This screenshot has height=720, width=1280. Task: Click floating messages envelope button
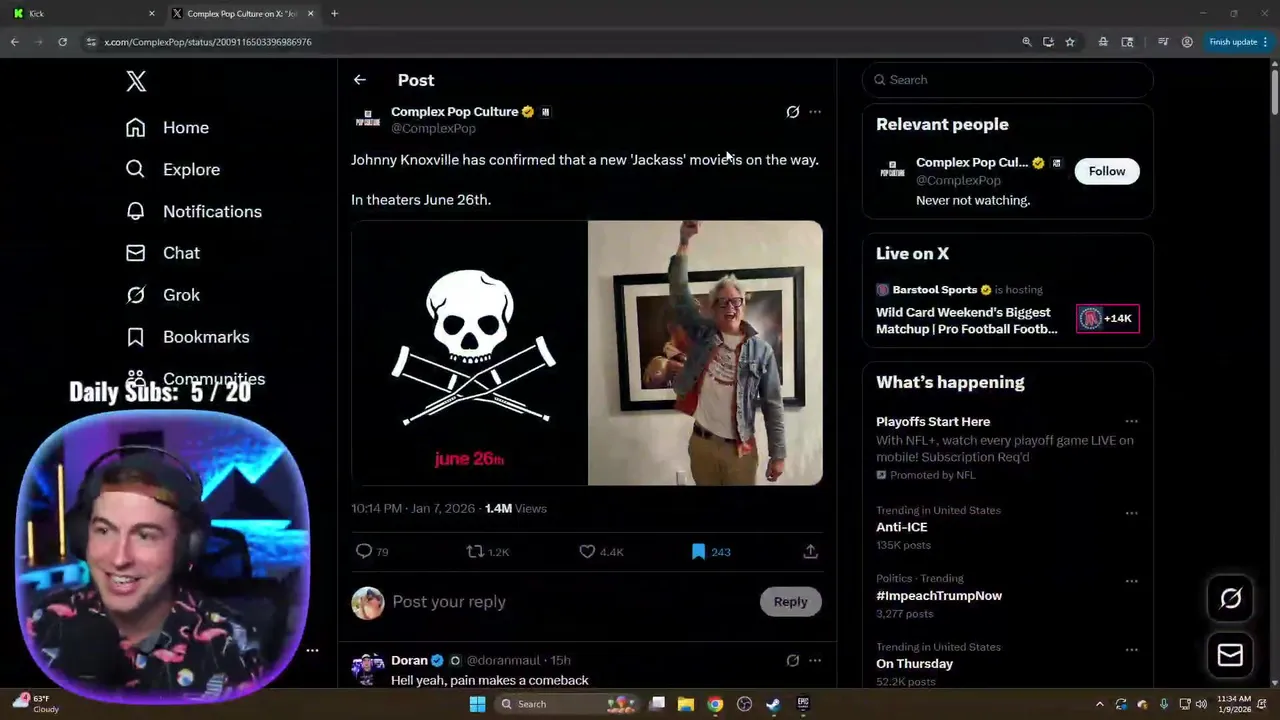click(1230, 656)
